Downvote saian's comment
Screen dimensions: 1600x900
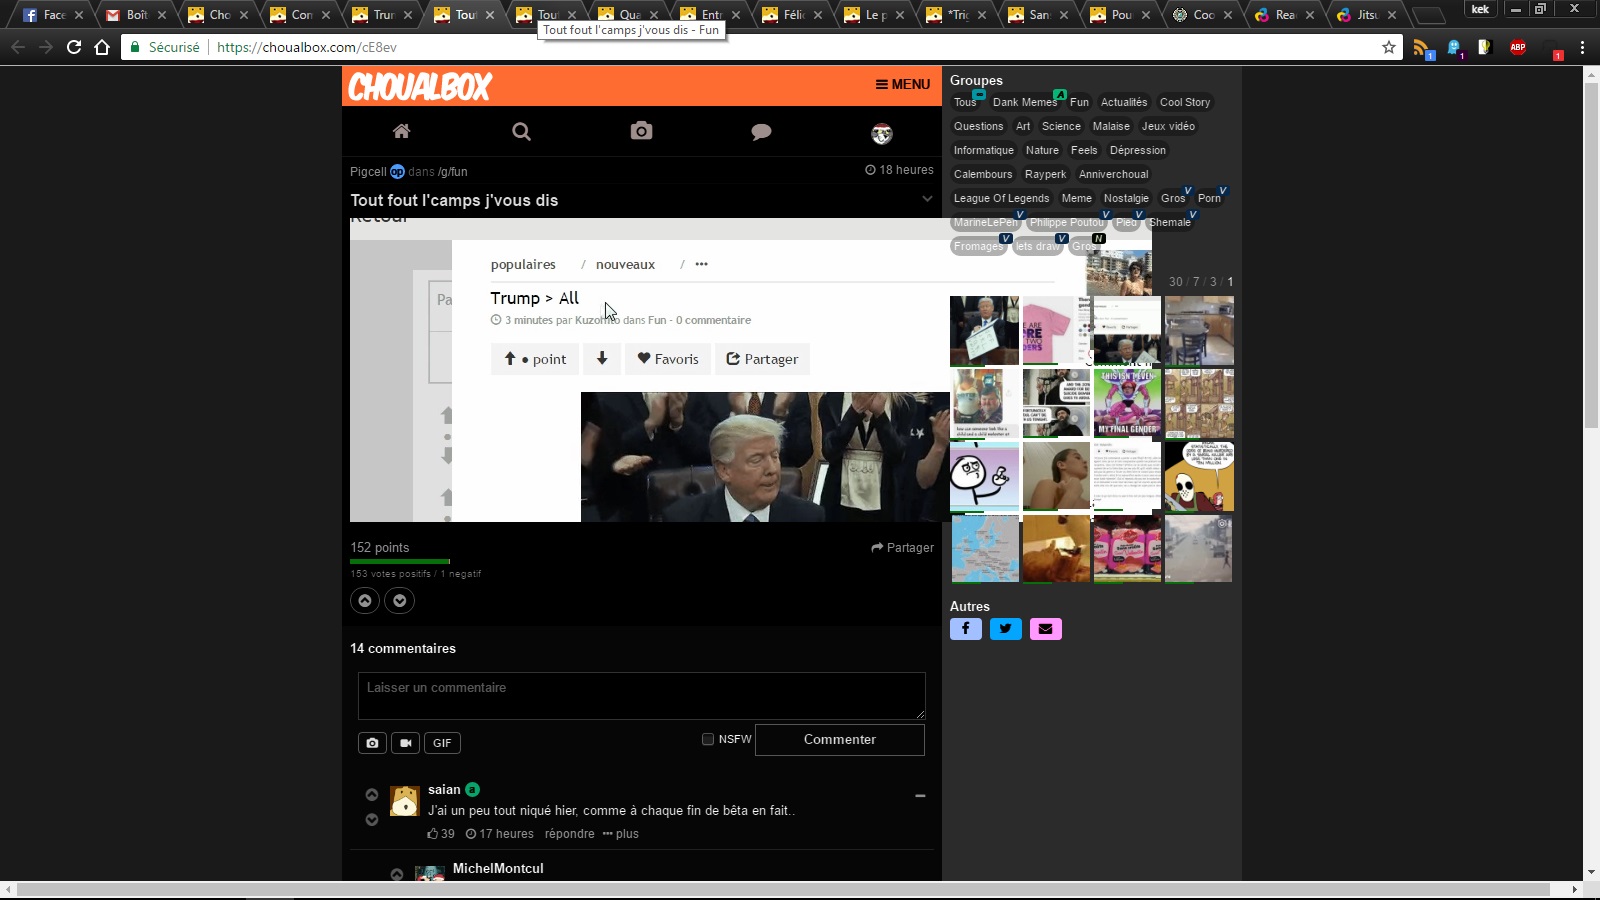click(372, 819)
